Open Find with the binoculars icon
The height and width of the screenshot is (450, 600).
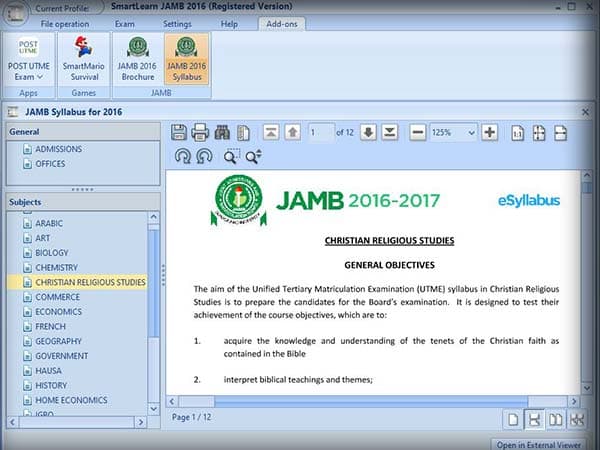pos(221,132)
